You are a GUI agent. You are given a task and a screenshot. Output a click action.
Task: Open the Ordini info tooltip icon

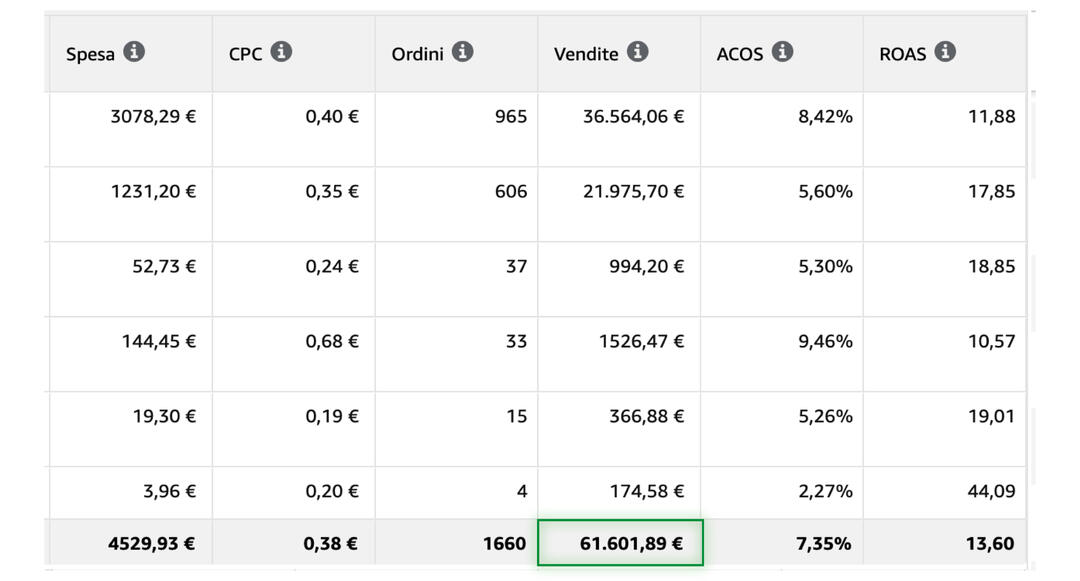pos(462,52)
